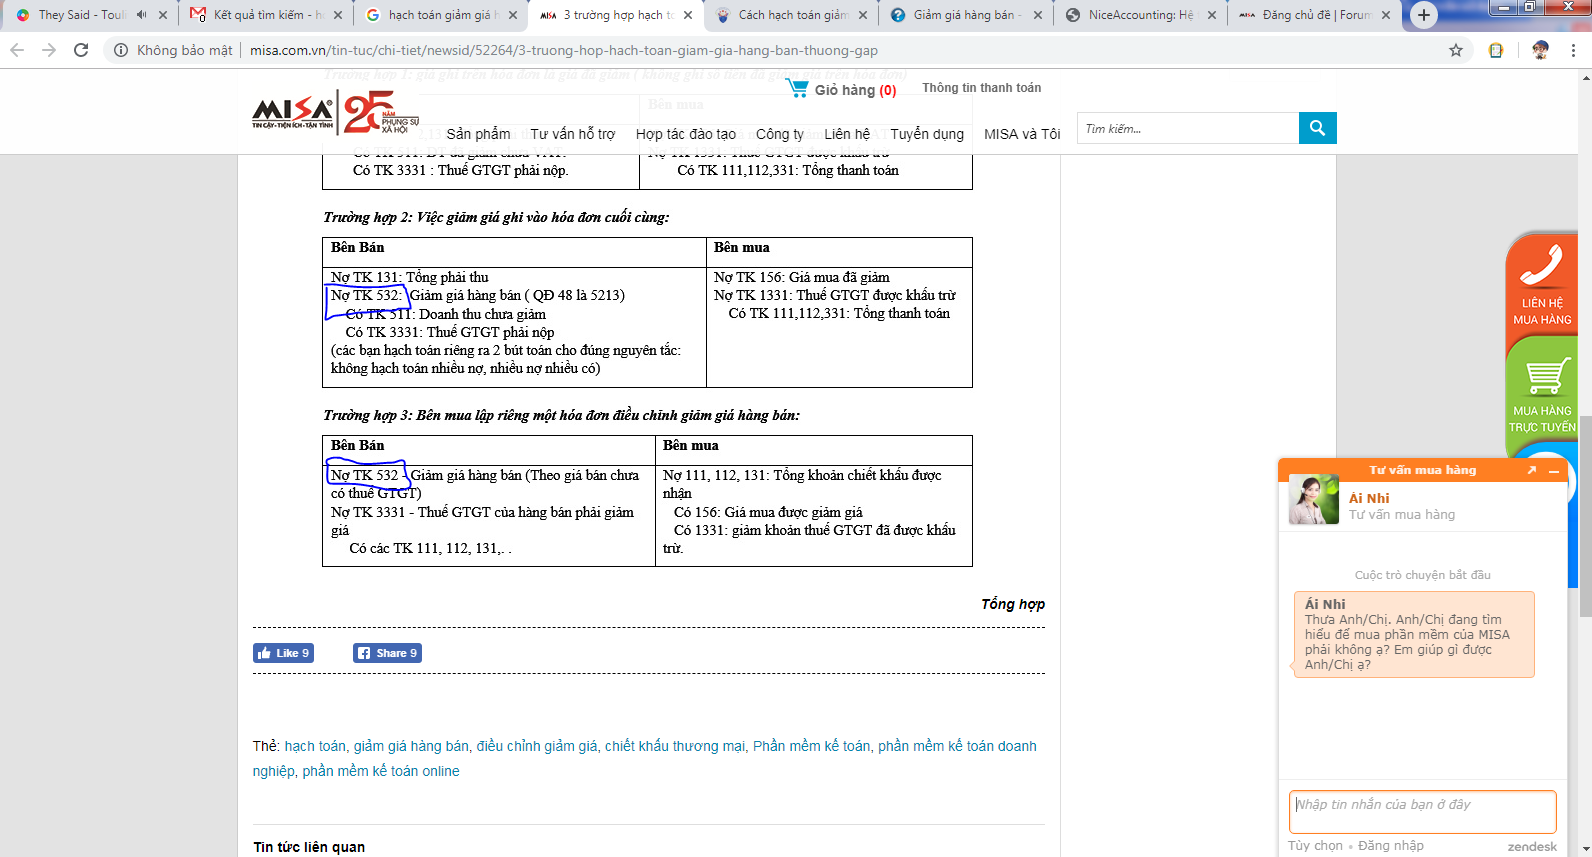1592x857 pixels.
Task: Open tag link Phần mềm kế toán
Action: coord(811,746)
